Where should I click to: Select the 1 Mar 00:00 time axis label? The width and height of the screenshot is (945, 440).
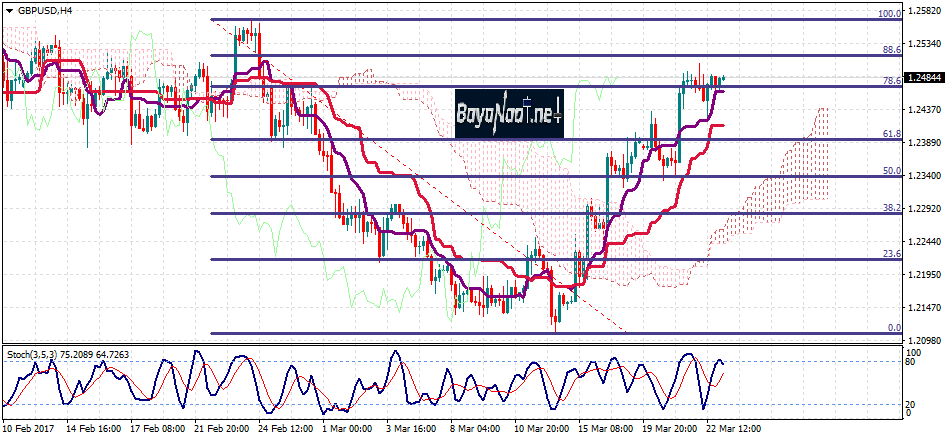[x=347, y=427]
